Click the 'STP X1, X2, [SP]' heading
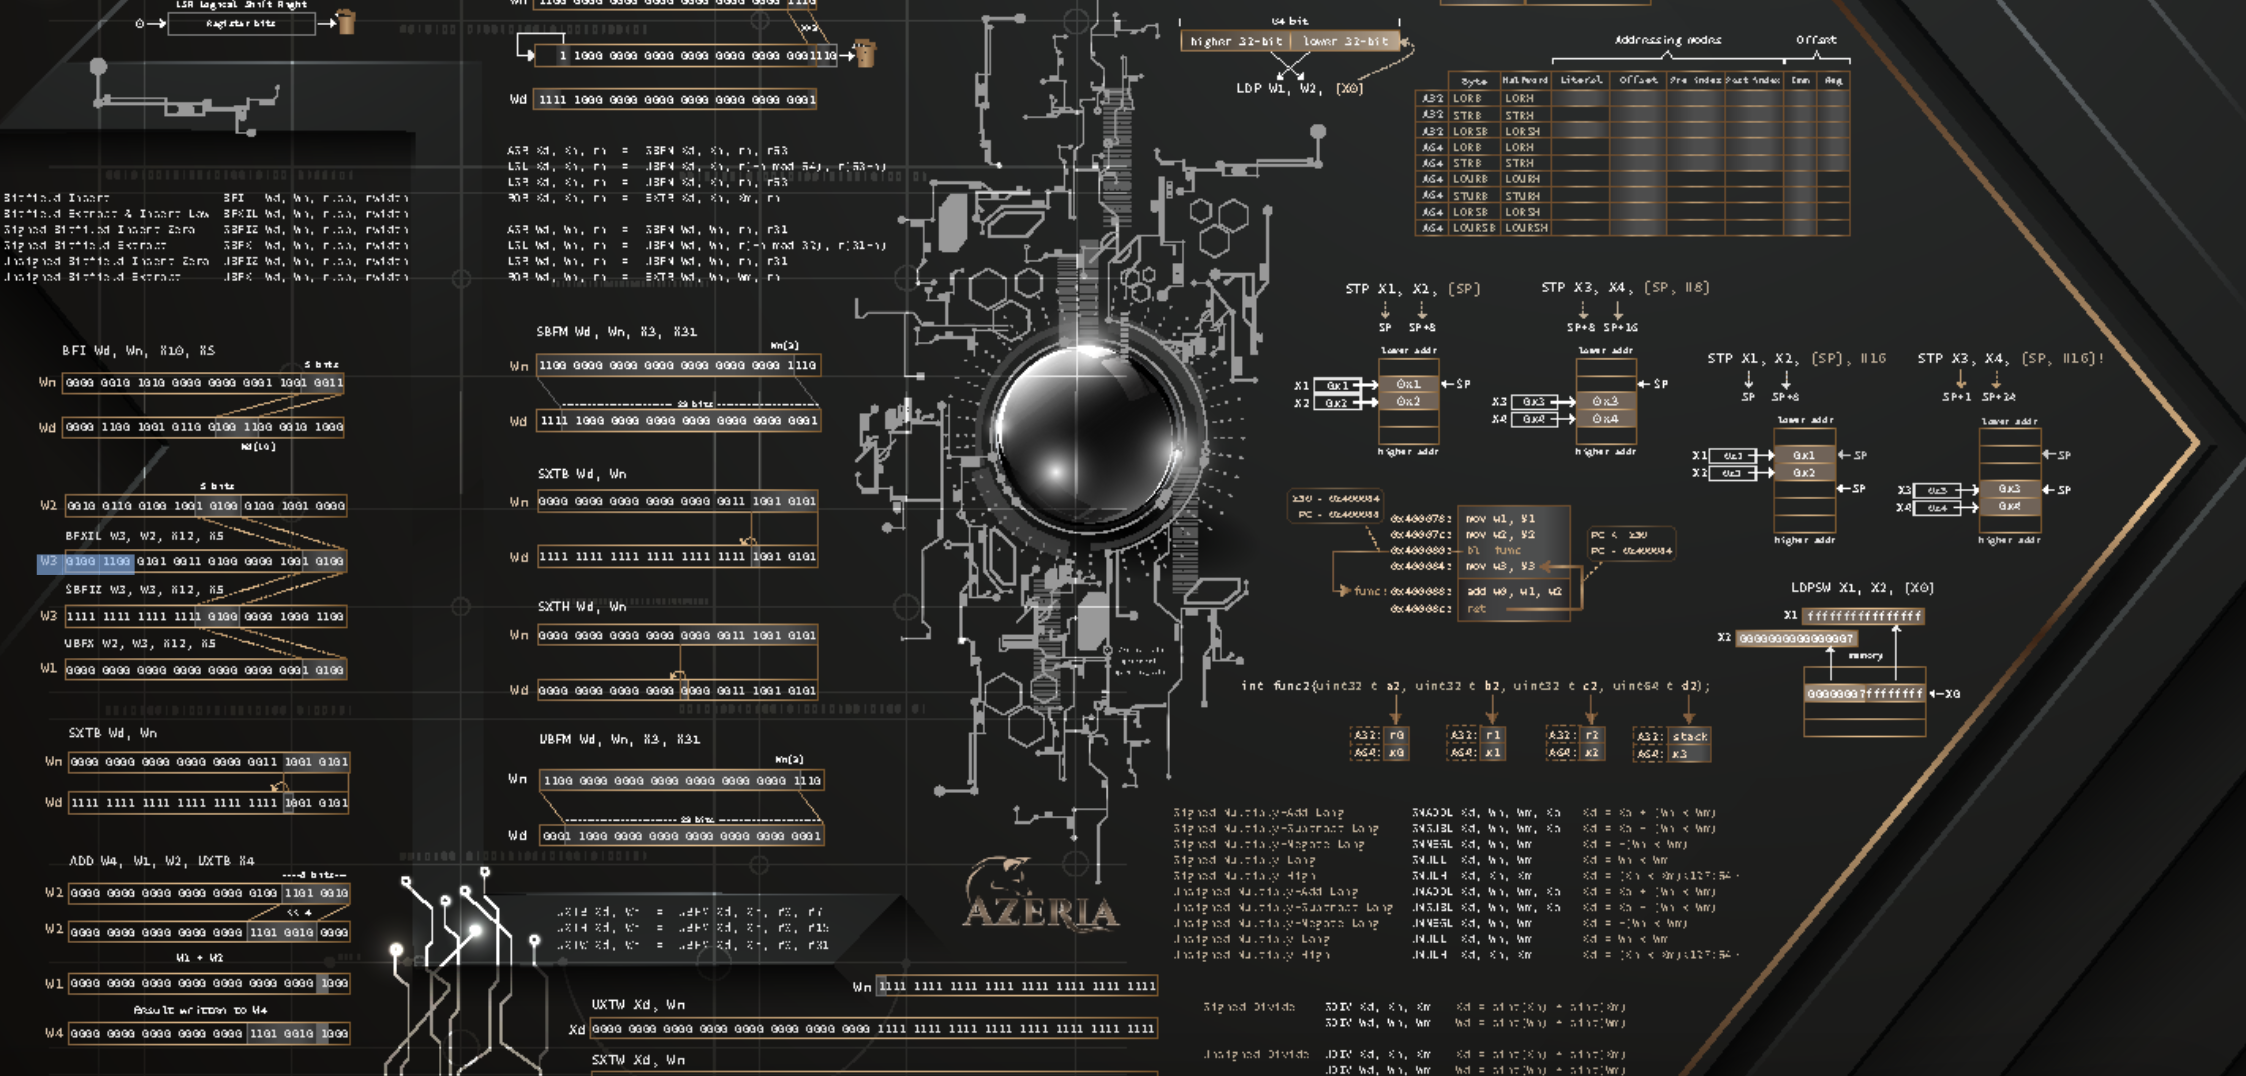The image size is (2246, 1076). tap(1412, 289)
